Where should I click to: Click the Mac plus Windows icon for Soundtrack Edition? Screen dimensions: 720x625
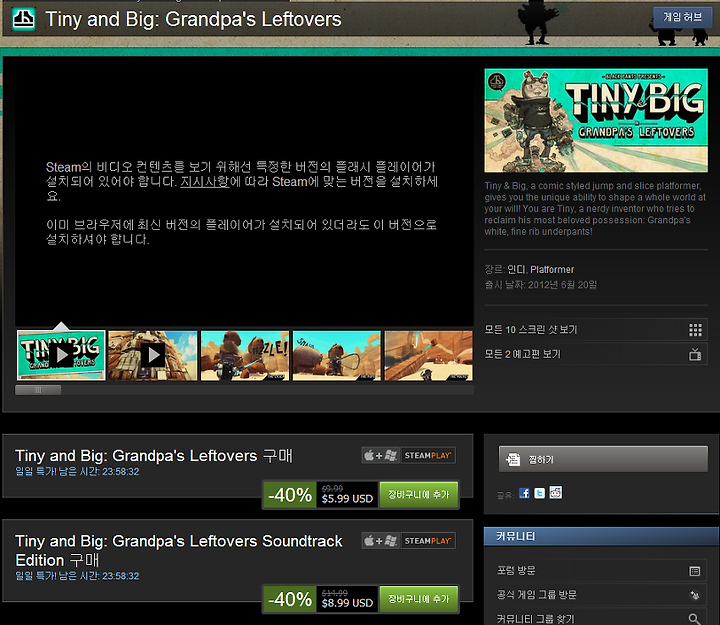coord(380,541)
